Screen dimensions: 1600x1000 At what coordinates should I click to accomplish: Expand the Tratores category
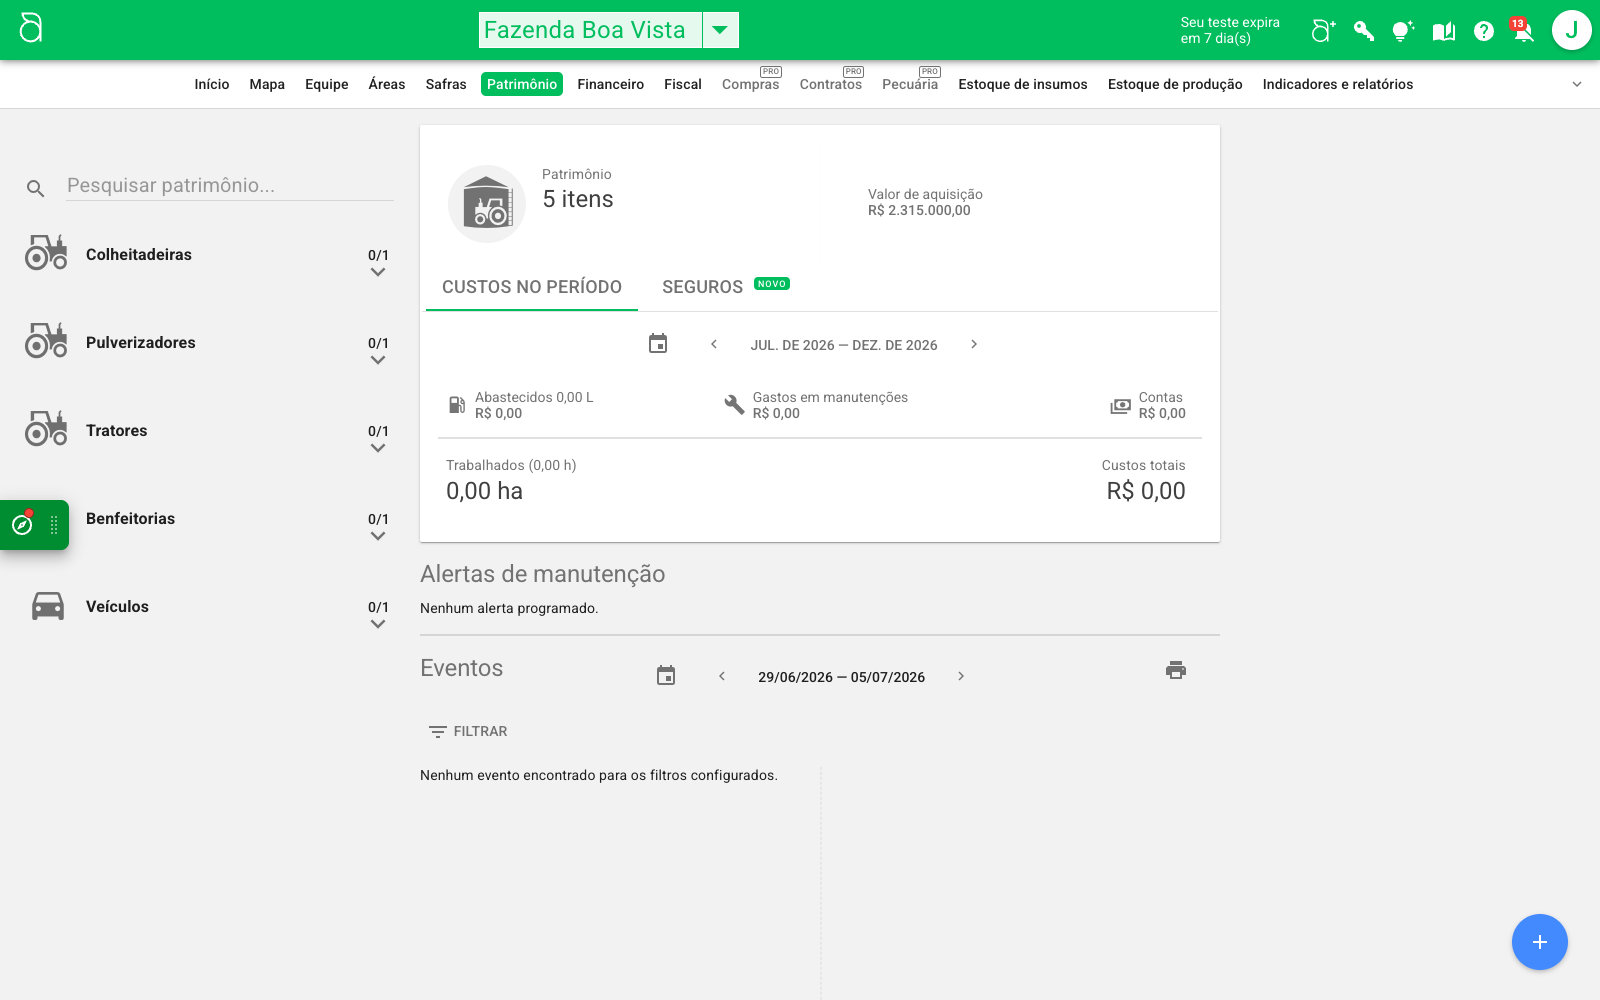click(378, 448)
